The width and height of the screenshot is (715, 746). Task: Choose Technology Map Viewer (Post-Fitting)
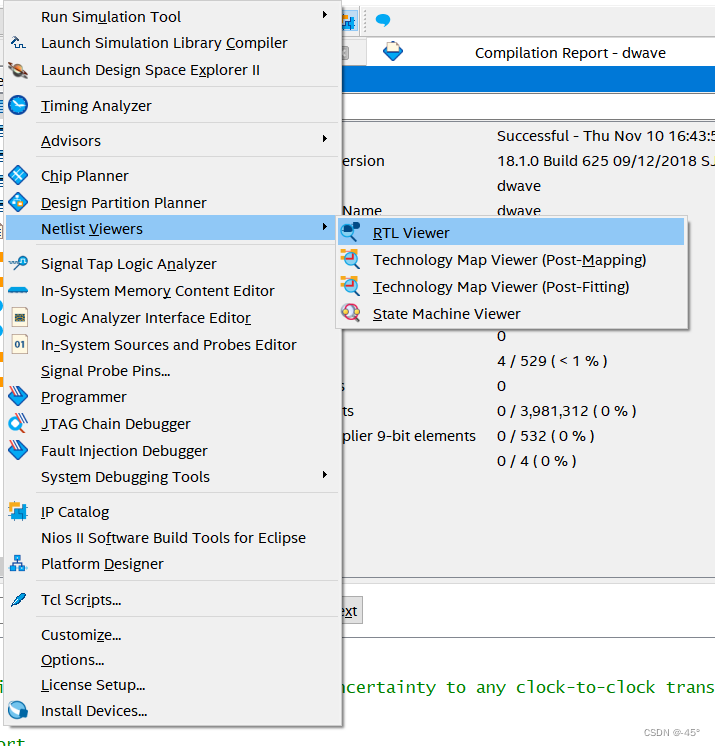pyautogui.click(x=511, y=287)
